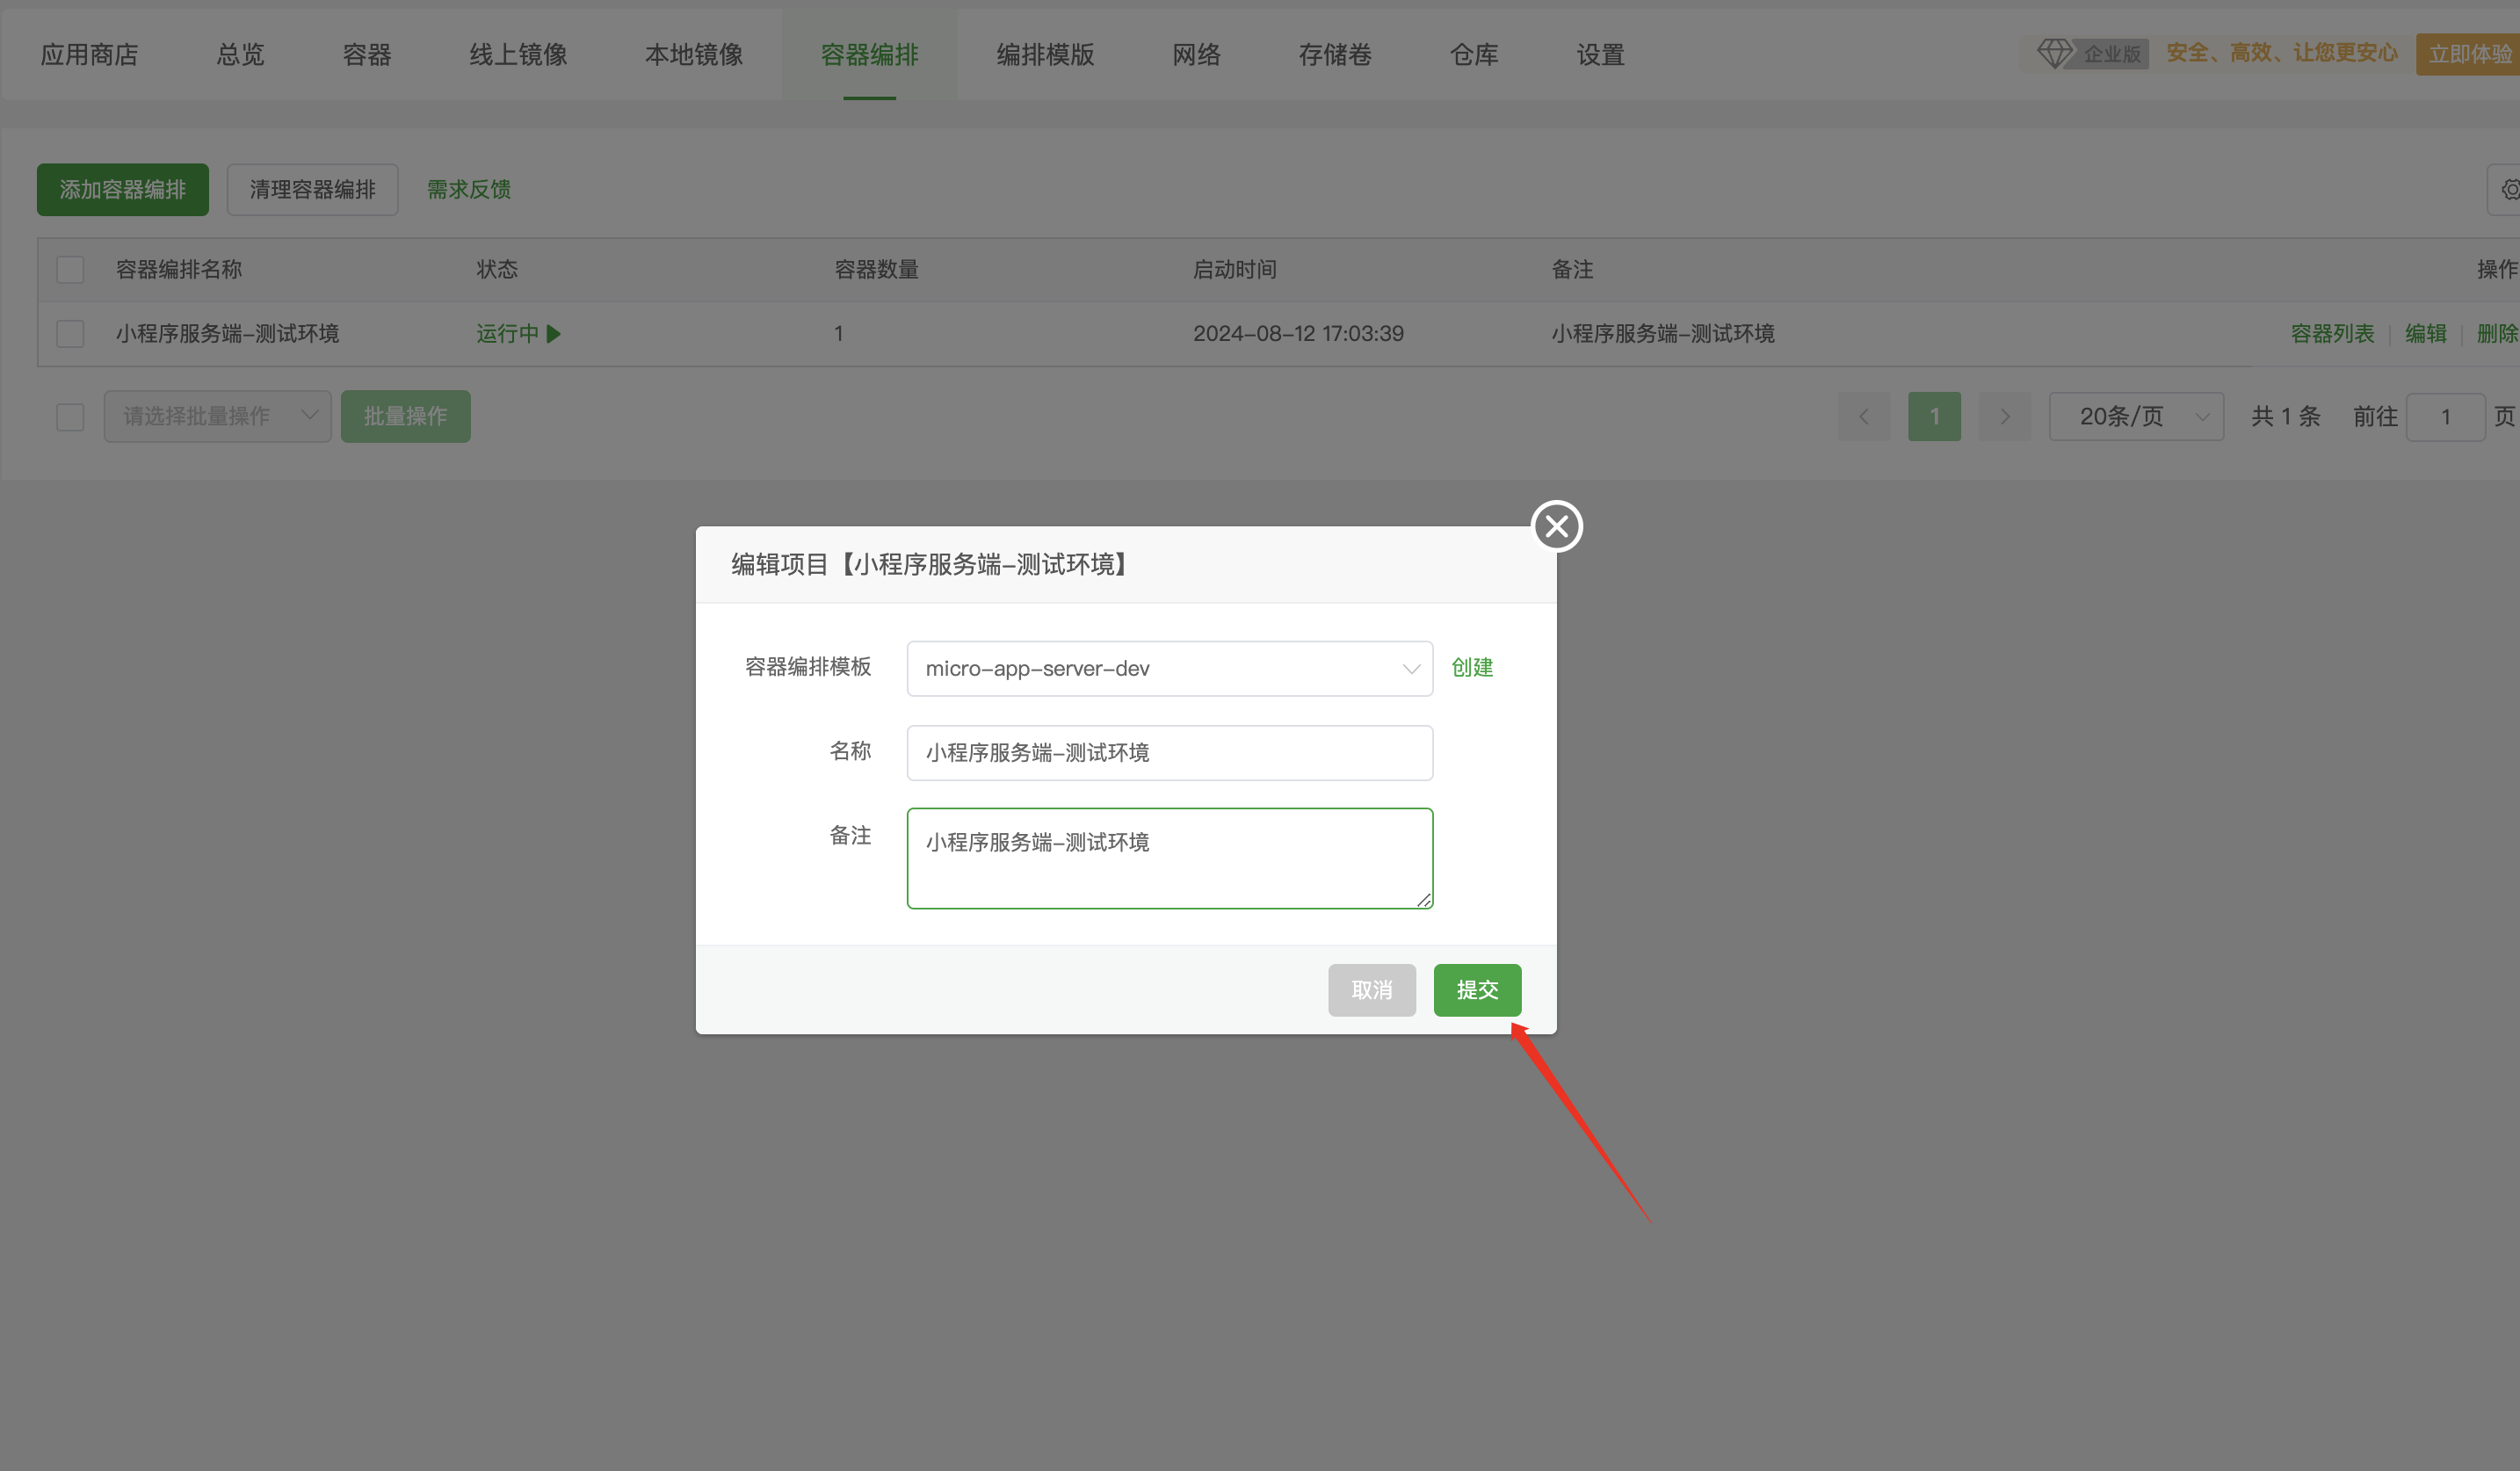Click the 立即体验 button
2520x1471 pixels.
2468,54
